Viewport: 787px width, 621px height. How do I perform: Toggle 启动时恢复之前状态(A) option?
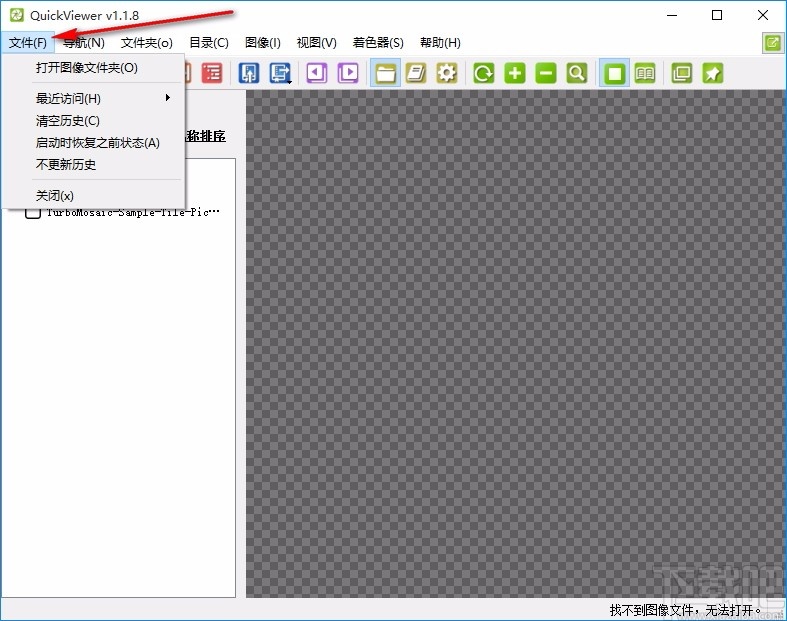tap(94, 143)
